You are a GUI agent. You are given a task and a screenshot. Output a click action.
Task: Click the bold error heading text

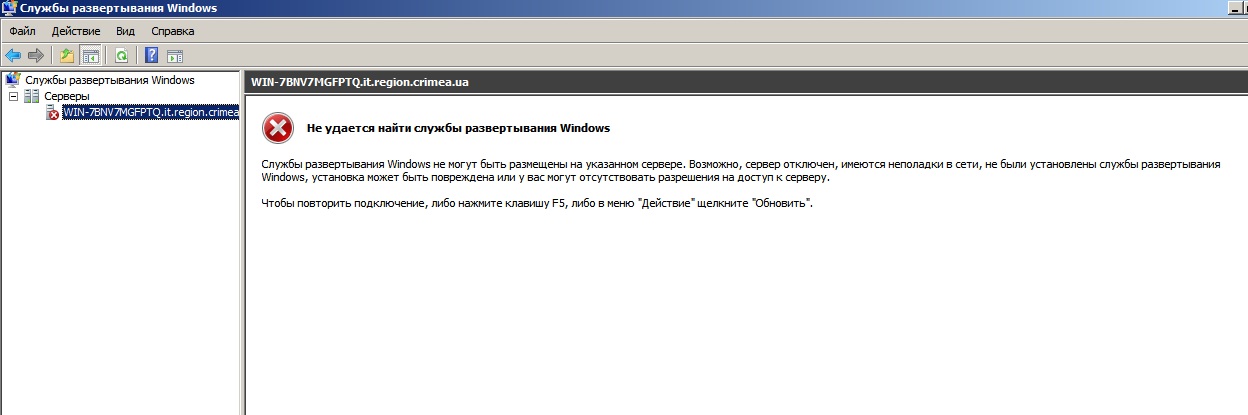458,128
